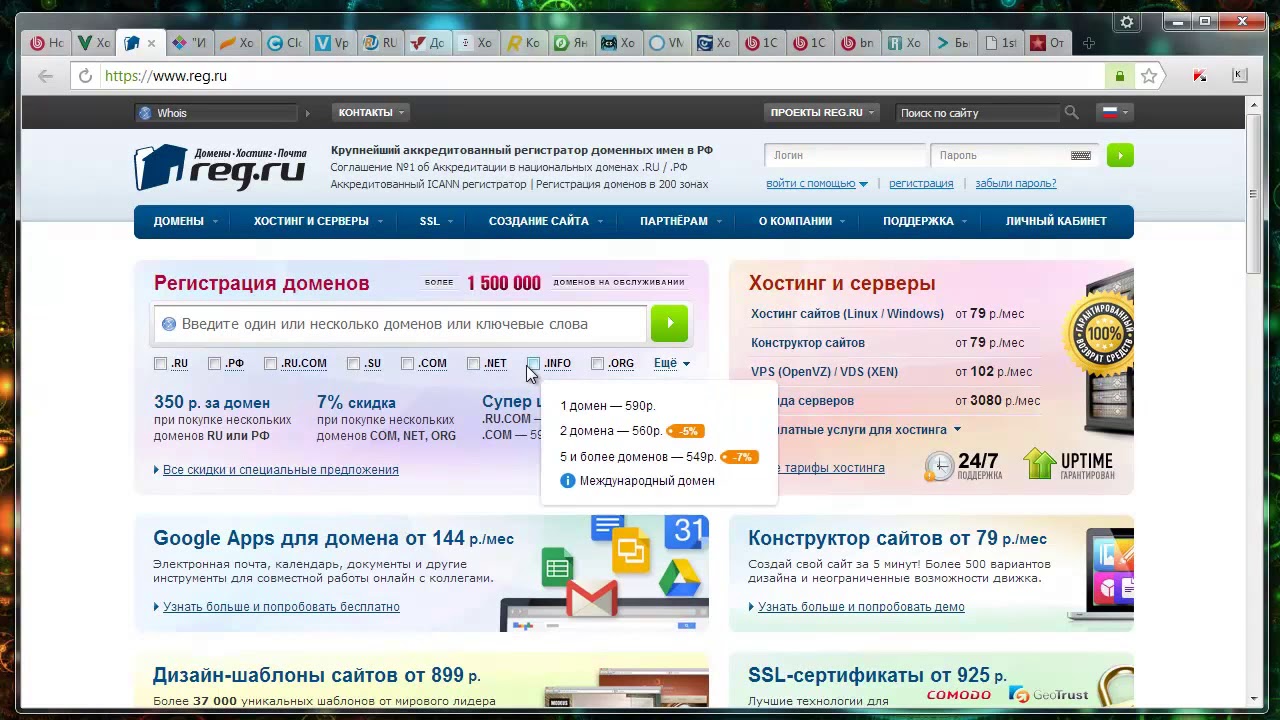1280x720 pixels.
Task: Check the .NET domain checkbox
Action: [x=473, y=364]
